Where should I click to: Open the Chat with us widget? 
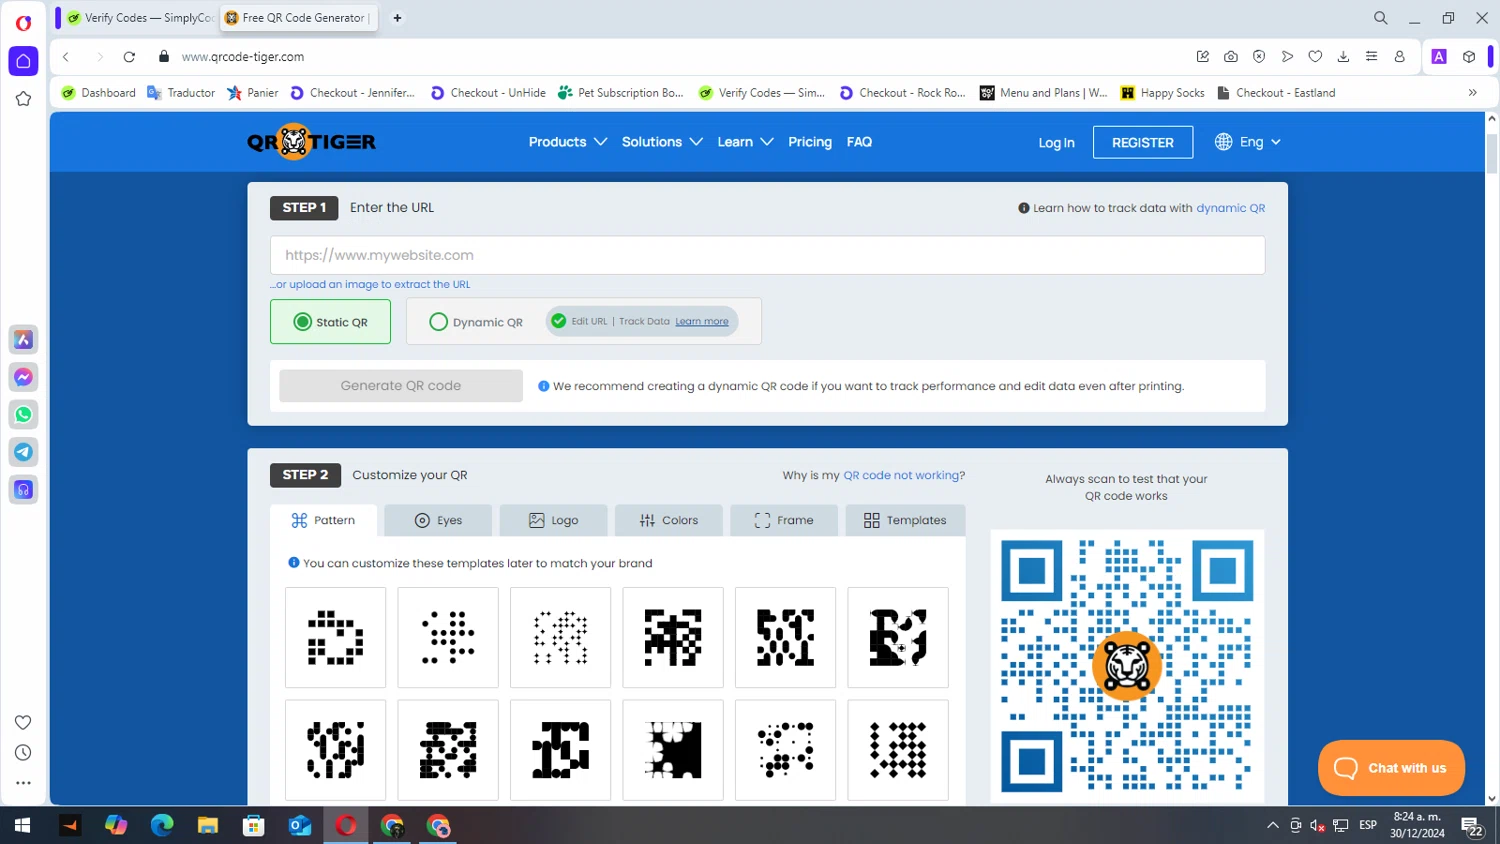[1391, 768]
